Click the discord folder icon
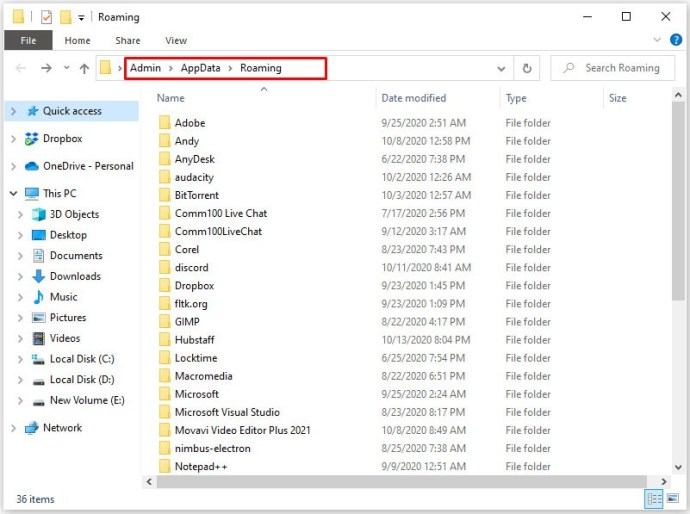Image resolution: width=690 pixels, height=514 pixels. click(165, 267)
